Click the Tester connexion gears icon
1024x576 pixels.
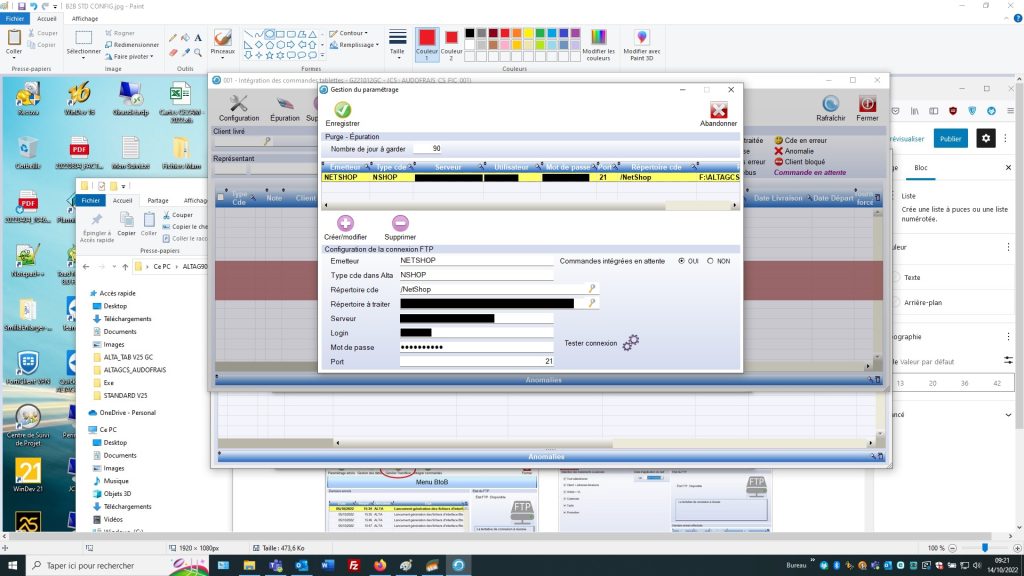[630, 343]
